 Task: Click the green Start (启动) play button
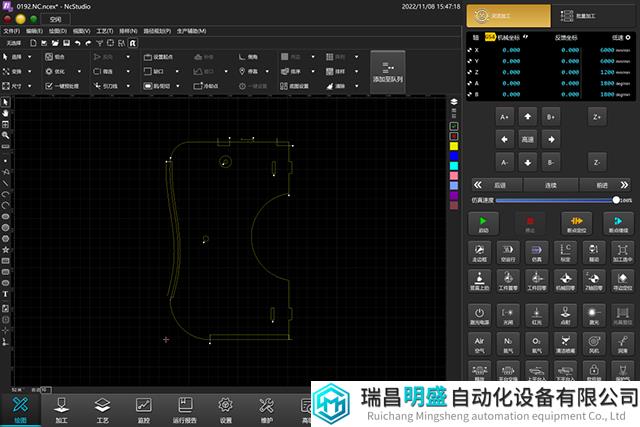click(x=484, y=222)
